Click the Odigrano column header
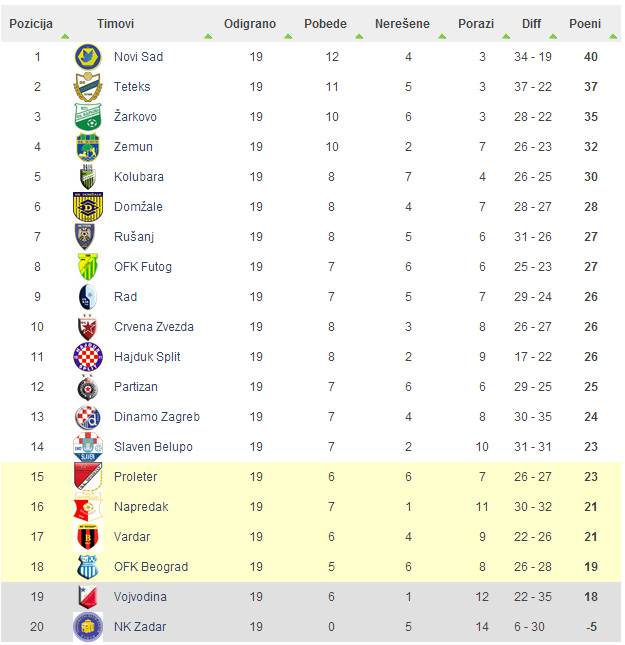The width and height of the screenshot is (625, 645). click(x=250, y=24)
